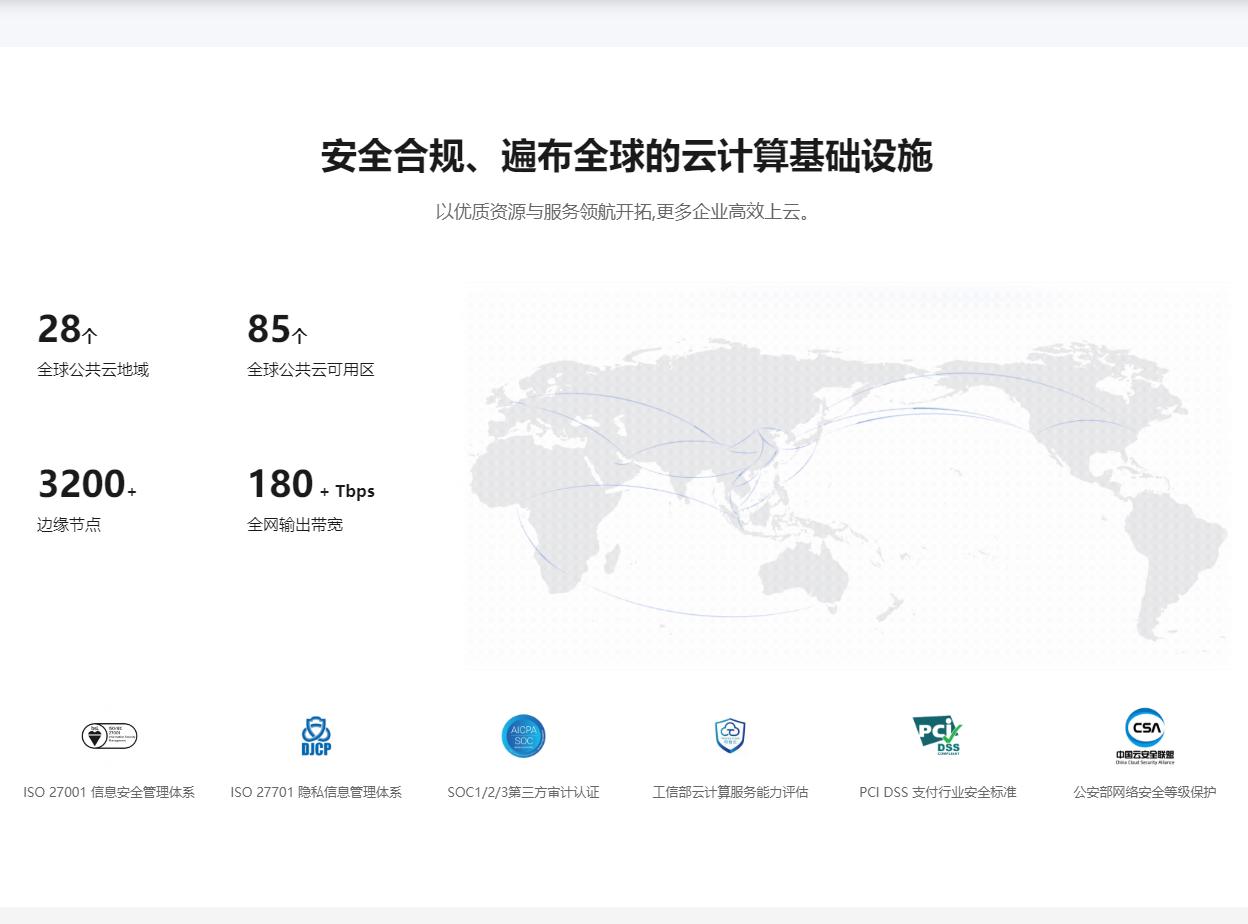Click the 工信部云计算服务能力评估 label

730,792
